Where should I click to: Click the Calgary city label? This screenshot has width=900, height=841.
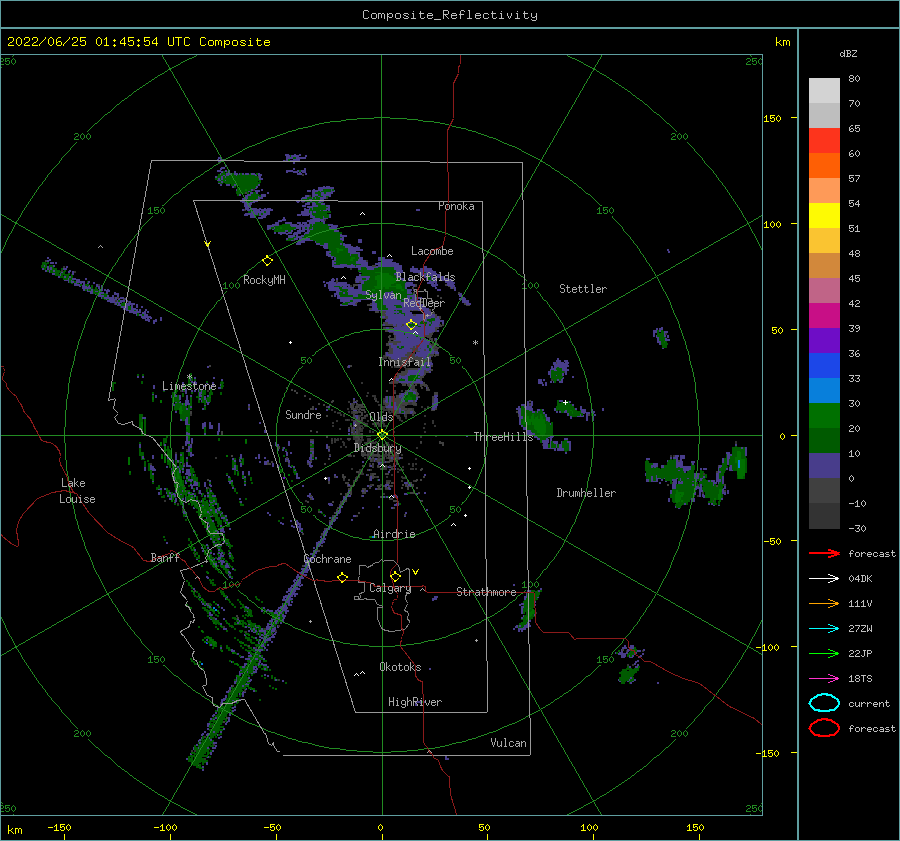point(390,588)
